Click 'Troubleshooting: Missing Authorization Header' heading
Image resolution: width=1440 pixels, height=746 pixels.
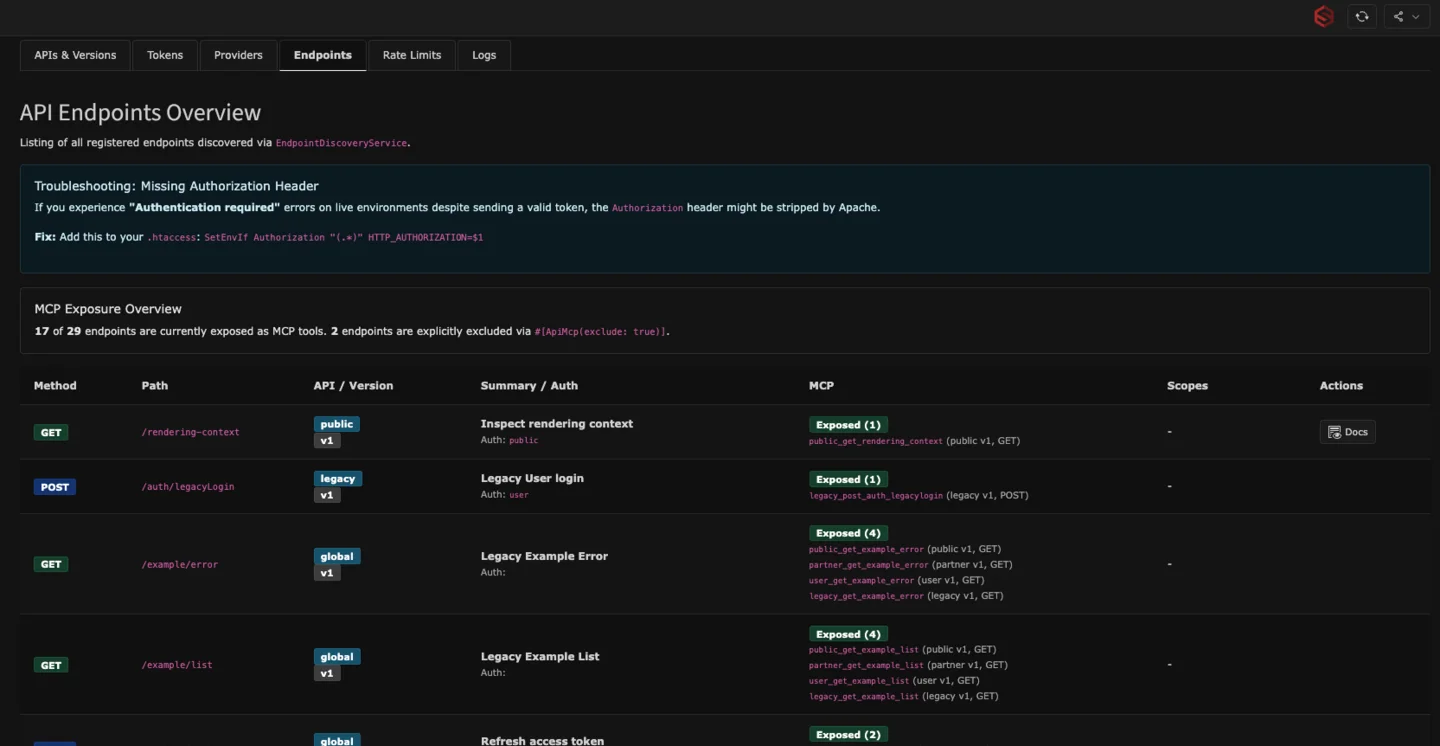tap(176, 186)
